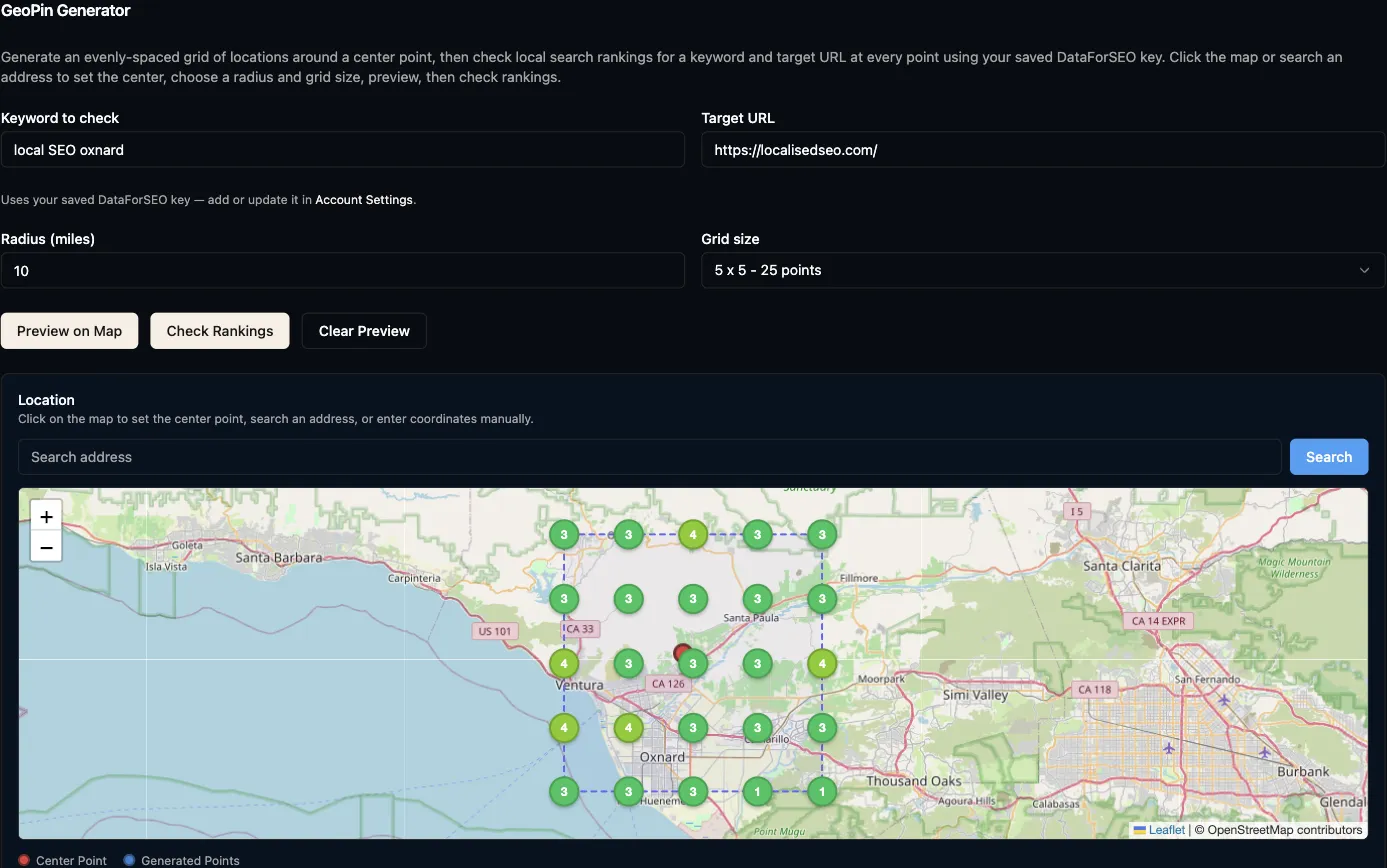Viewport: 1387px width, 868px height.
Task: Click the 4 marker directly above the Ventura label
Action: pos(564,663)
